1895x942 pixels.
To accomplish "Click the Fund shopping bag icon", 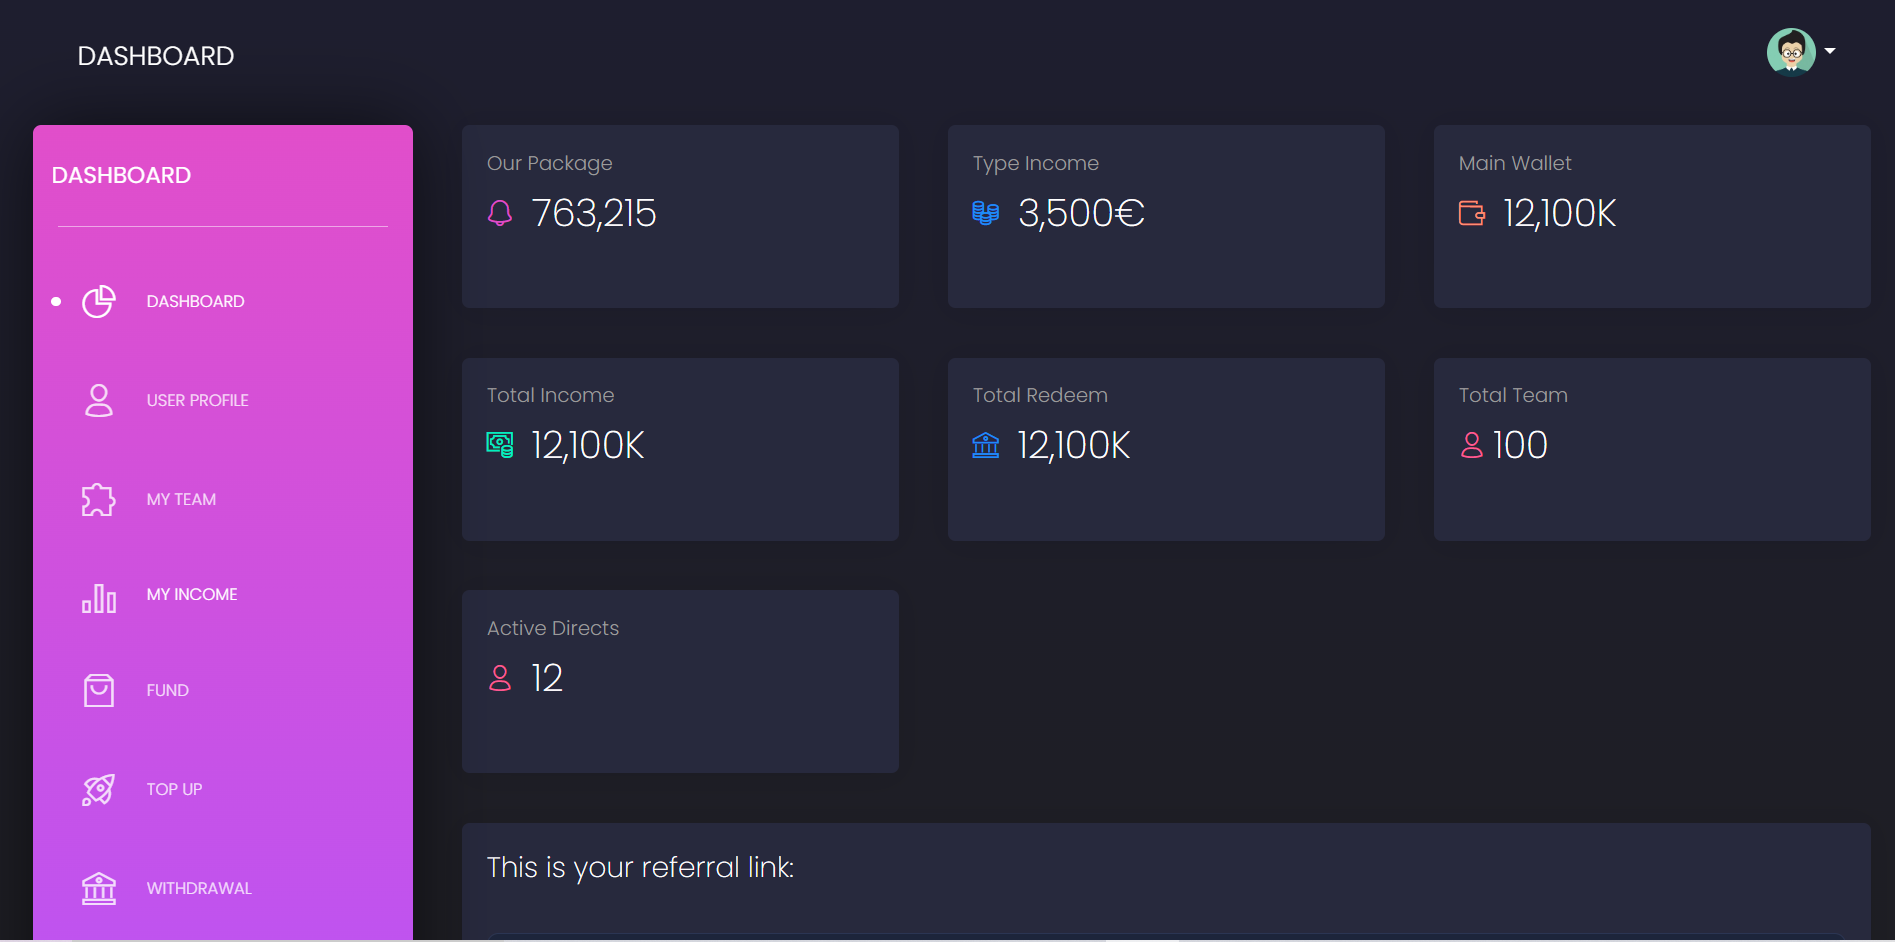I will coord(98,690).
